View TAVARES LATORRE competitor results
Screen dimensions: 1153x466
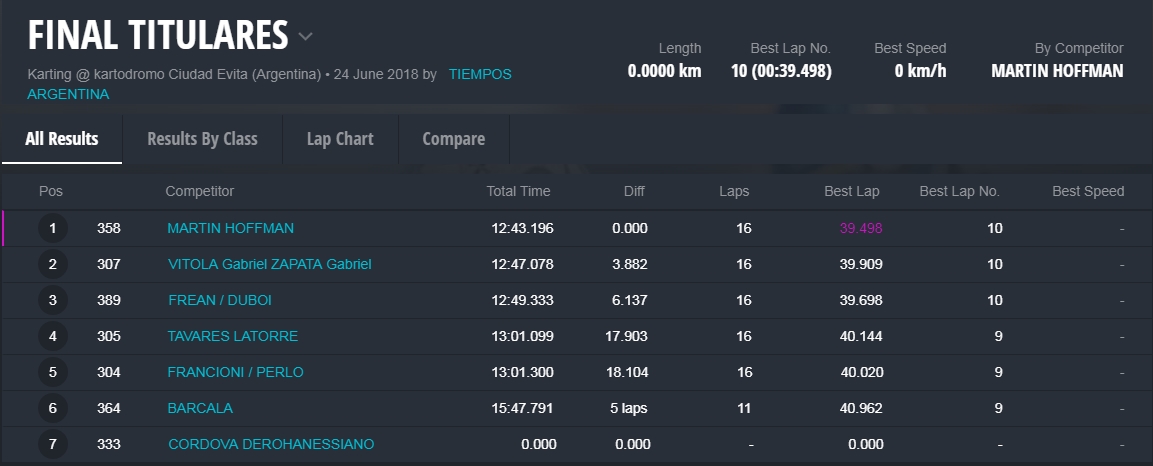pos(232,336)
